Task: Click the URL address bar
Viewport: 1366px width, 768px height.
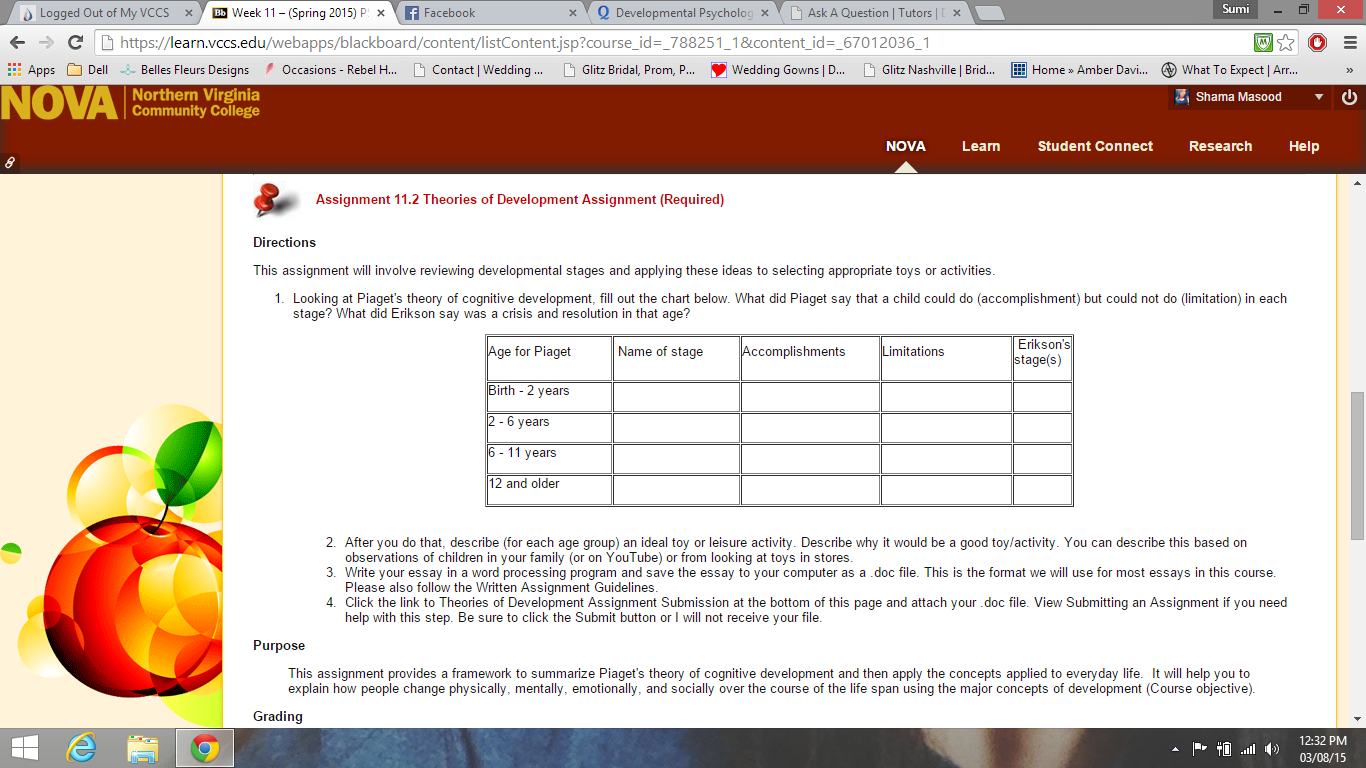Action: pyautogui.click(x=680, y=43)
